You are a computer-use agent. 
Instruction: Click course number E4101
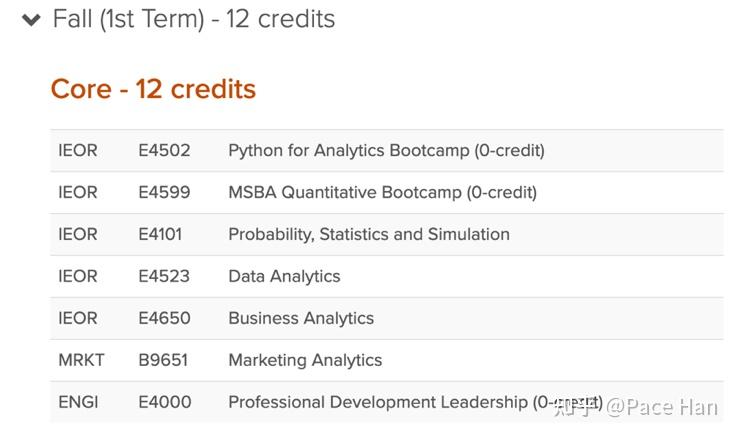[160, 234]
